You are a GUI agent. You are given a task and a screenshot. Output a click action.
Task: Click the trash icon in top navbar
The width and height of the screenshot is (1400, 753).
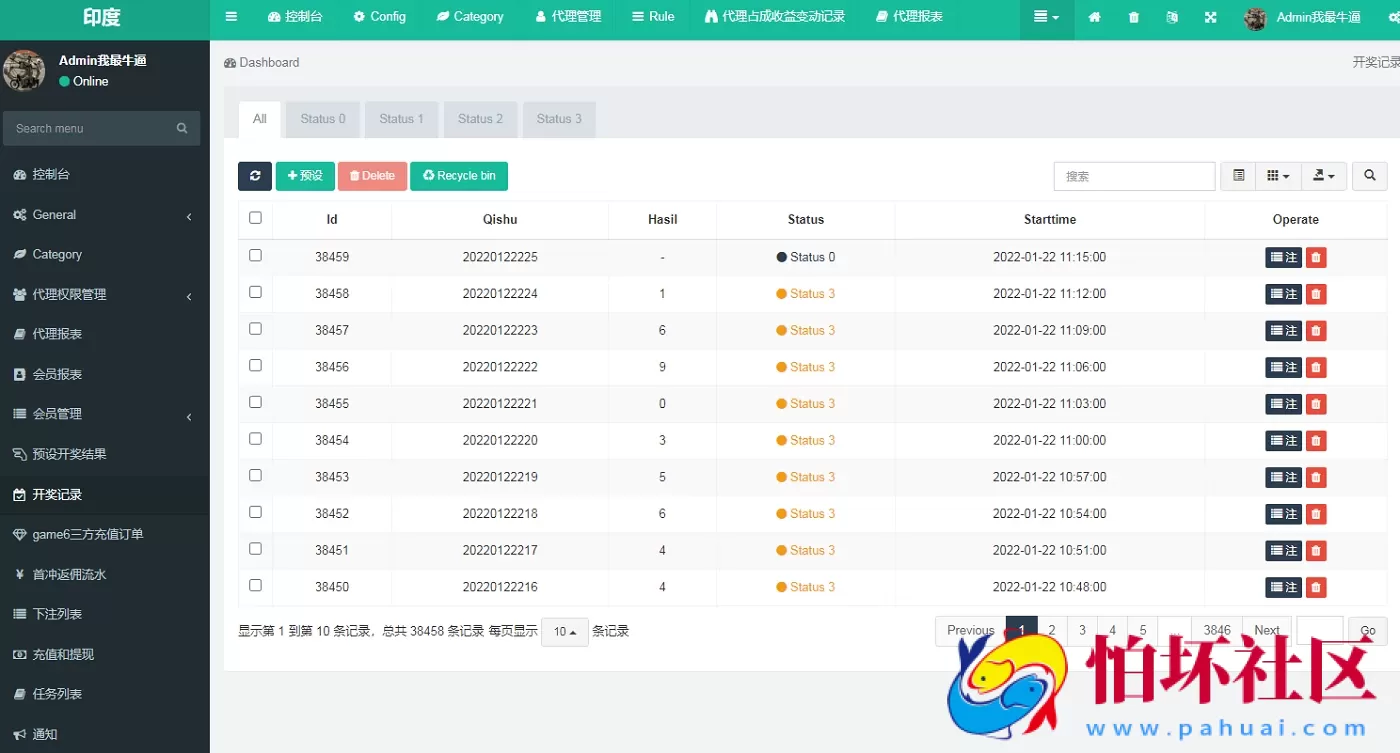click(1133, 17)
